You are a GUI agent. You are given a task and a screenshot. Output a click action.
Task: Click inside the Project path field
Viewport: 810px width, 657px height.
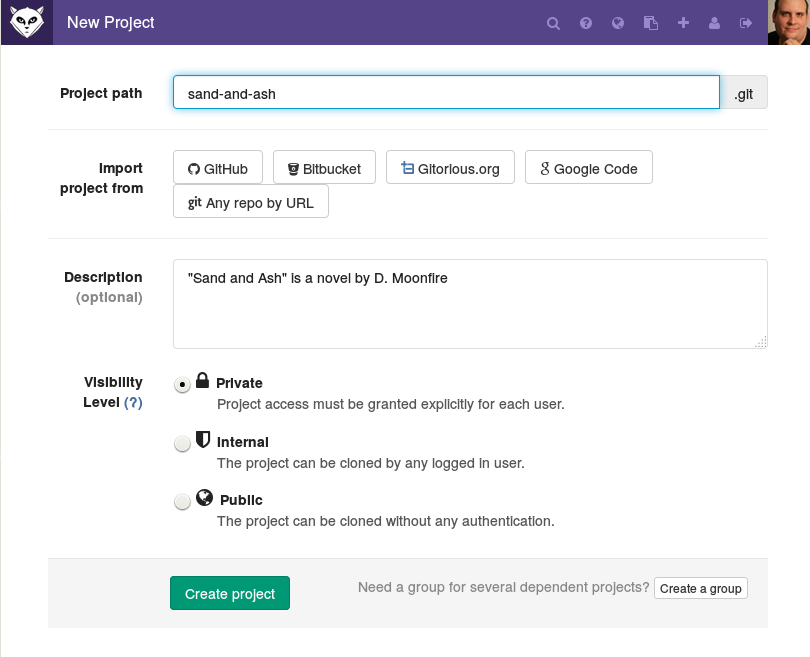446,92
